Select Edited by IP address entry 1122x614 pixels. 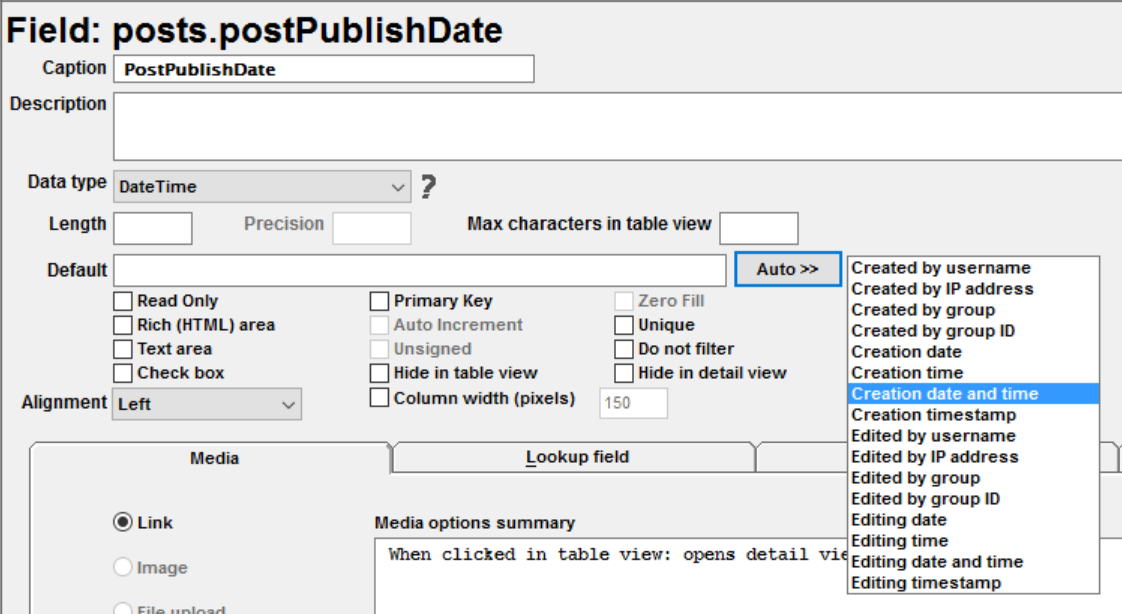[935, 457]
